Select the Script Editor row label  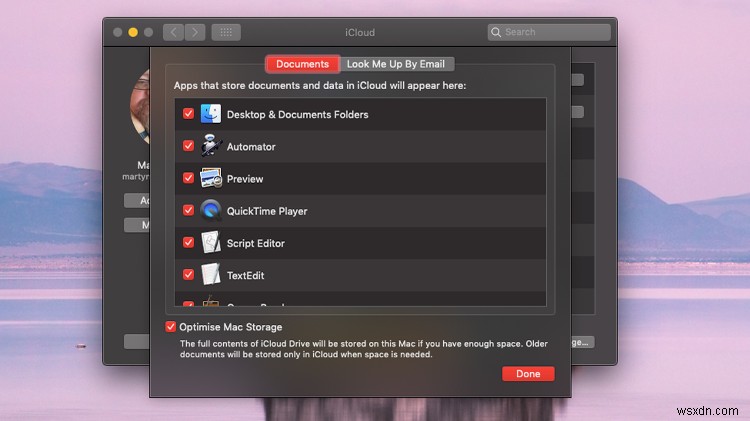(255, 243)
